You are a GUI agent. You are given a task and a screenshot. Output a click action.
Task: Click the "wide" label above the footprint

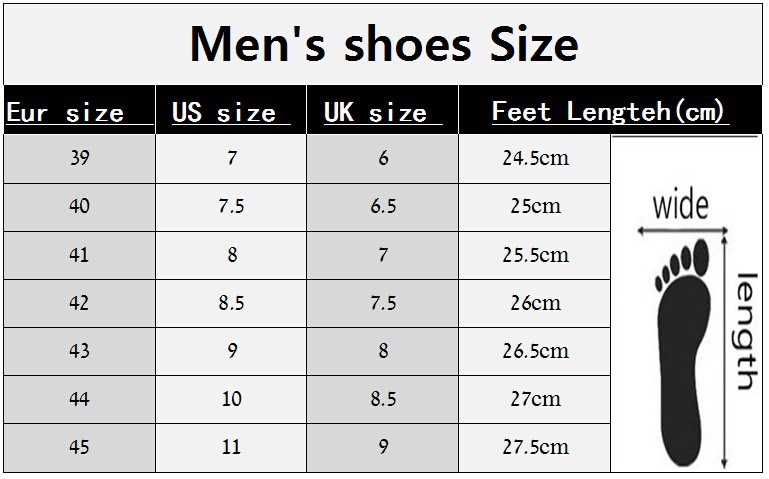pos(680,206)
